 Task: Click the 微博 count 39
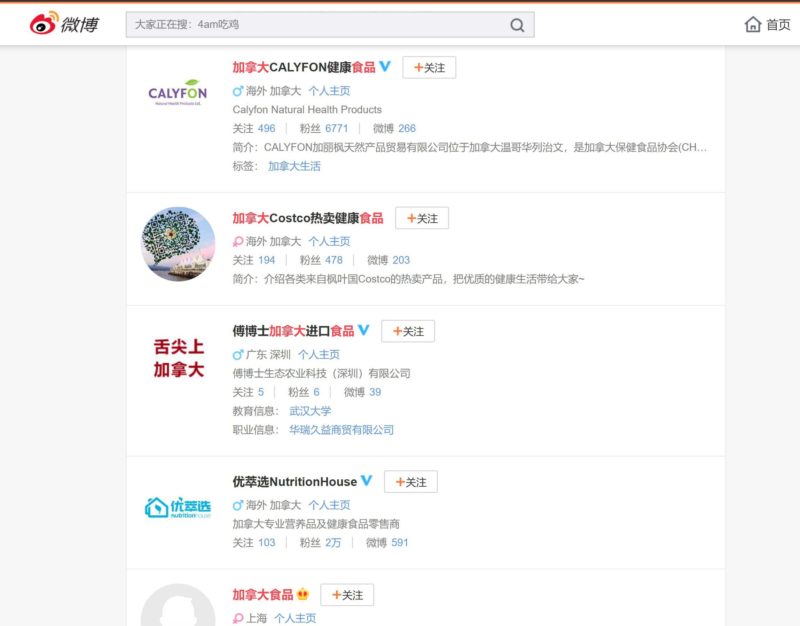375,392
